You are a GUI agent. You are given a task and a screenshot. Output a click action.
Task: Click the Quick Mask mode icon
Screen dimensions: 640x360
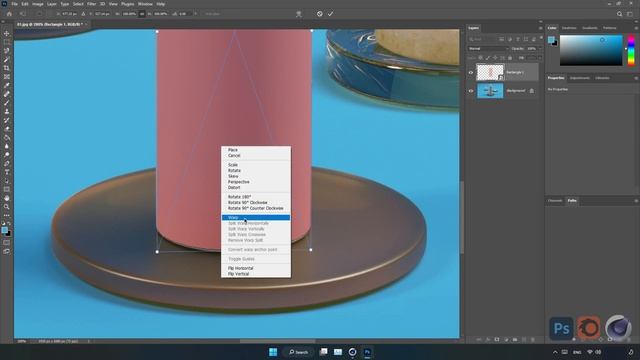pos(7,243)
